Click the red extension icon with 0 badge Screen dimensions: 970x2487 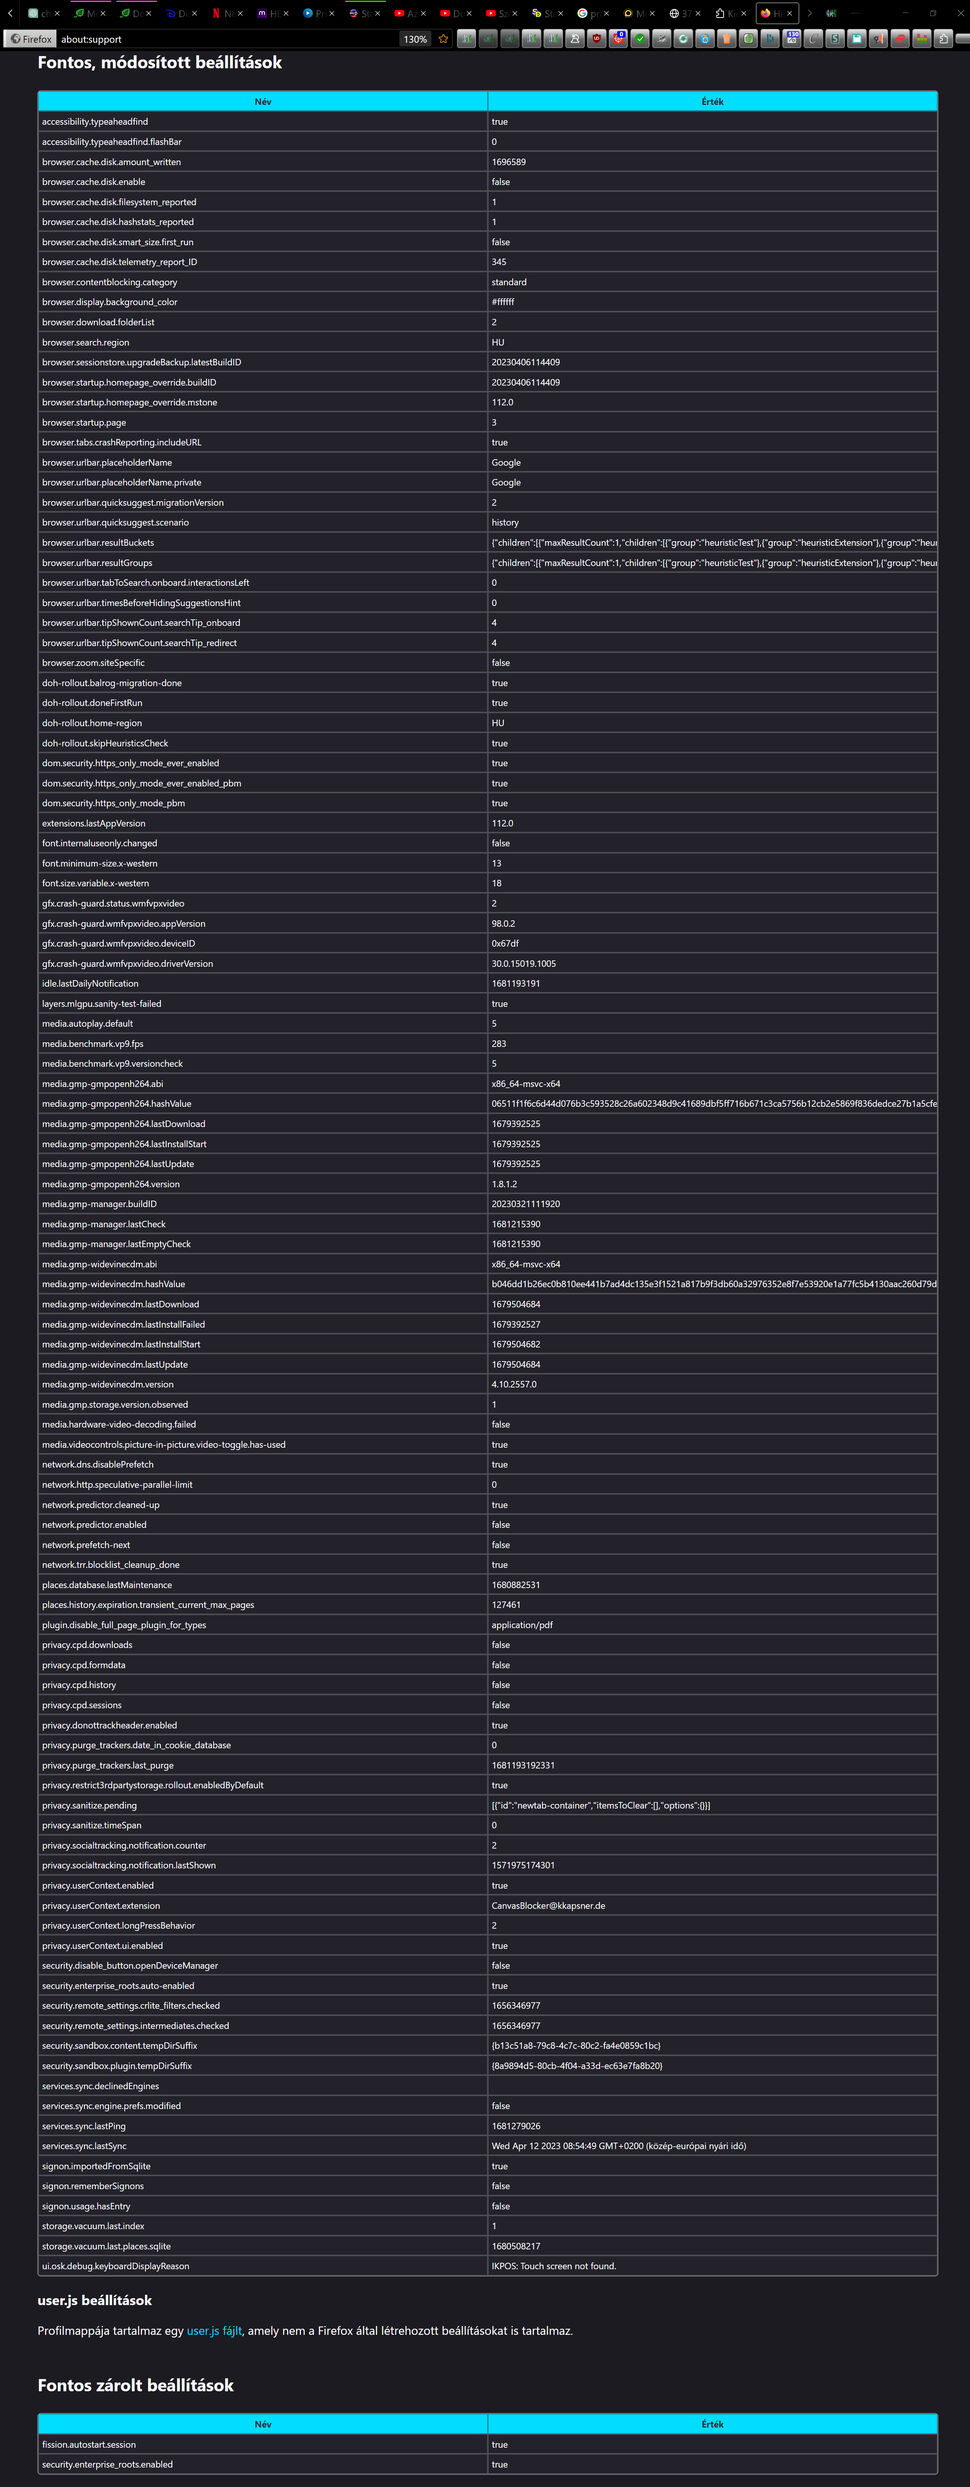(x=619, y=38)
